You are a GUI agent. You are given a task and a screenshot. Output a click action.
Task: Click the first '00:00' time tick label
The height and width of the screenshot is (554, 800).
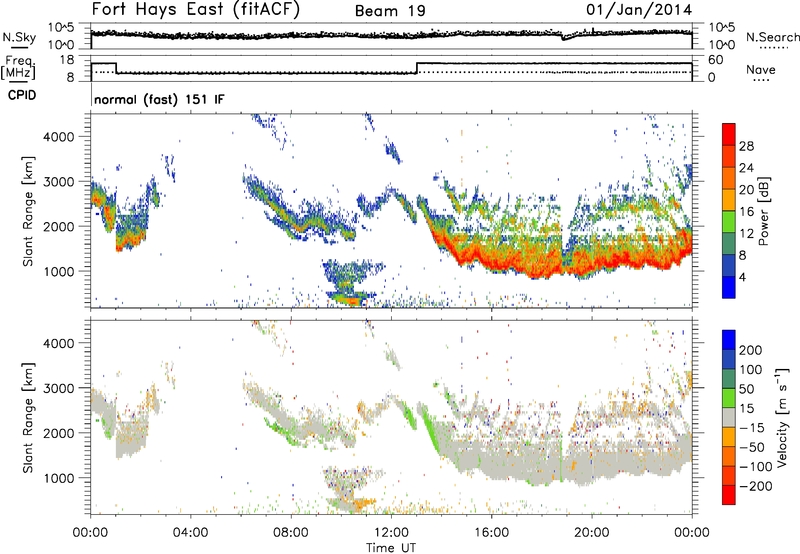pos(90,533)
